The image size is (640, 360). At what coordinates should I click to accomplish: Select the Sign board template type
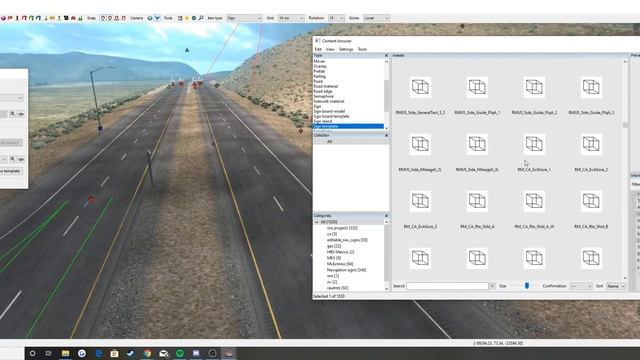(331, 116)
